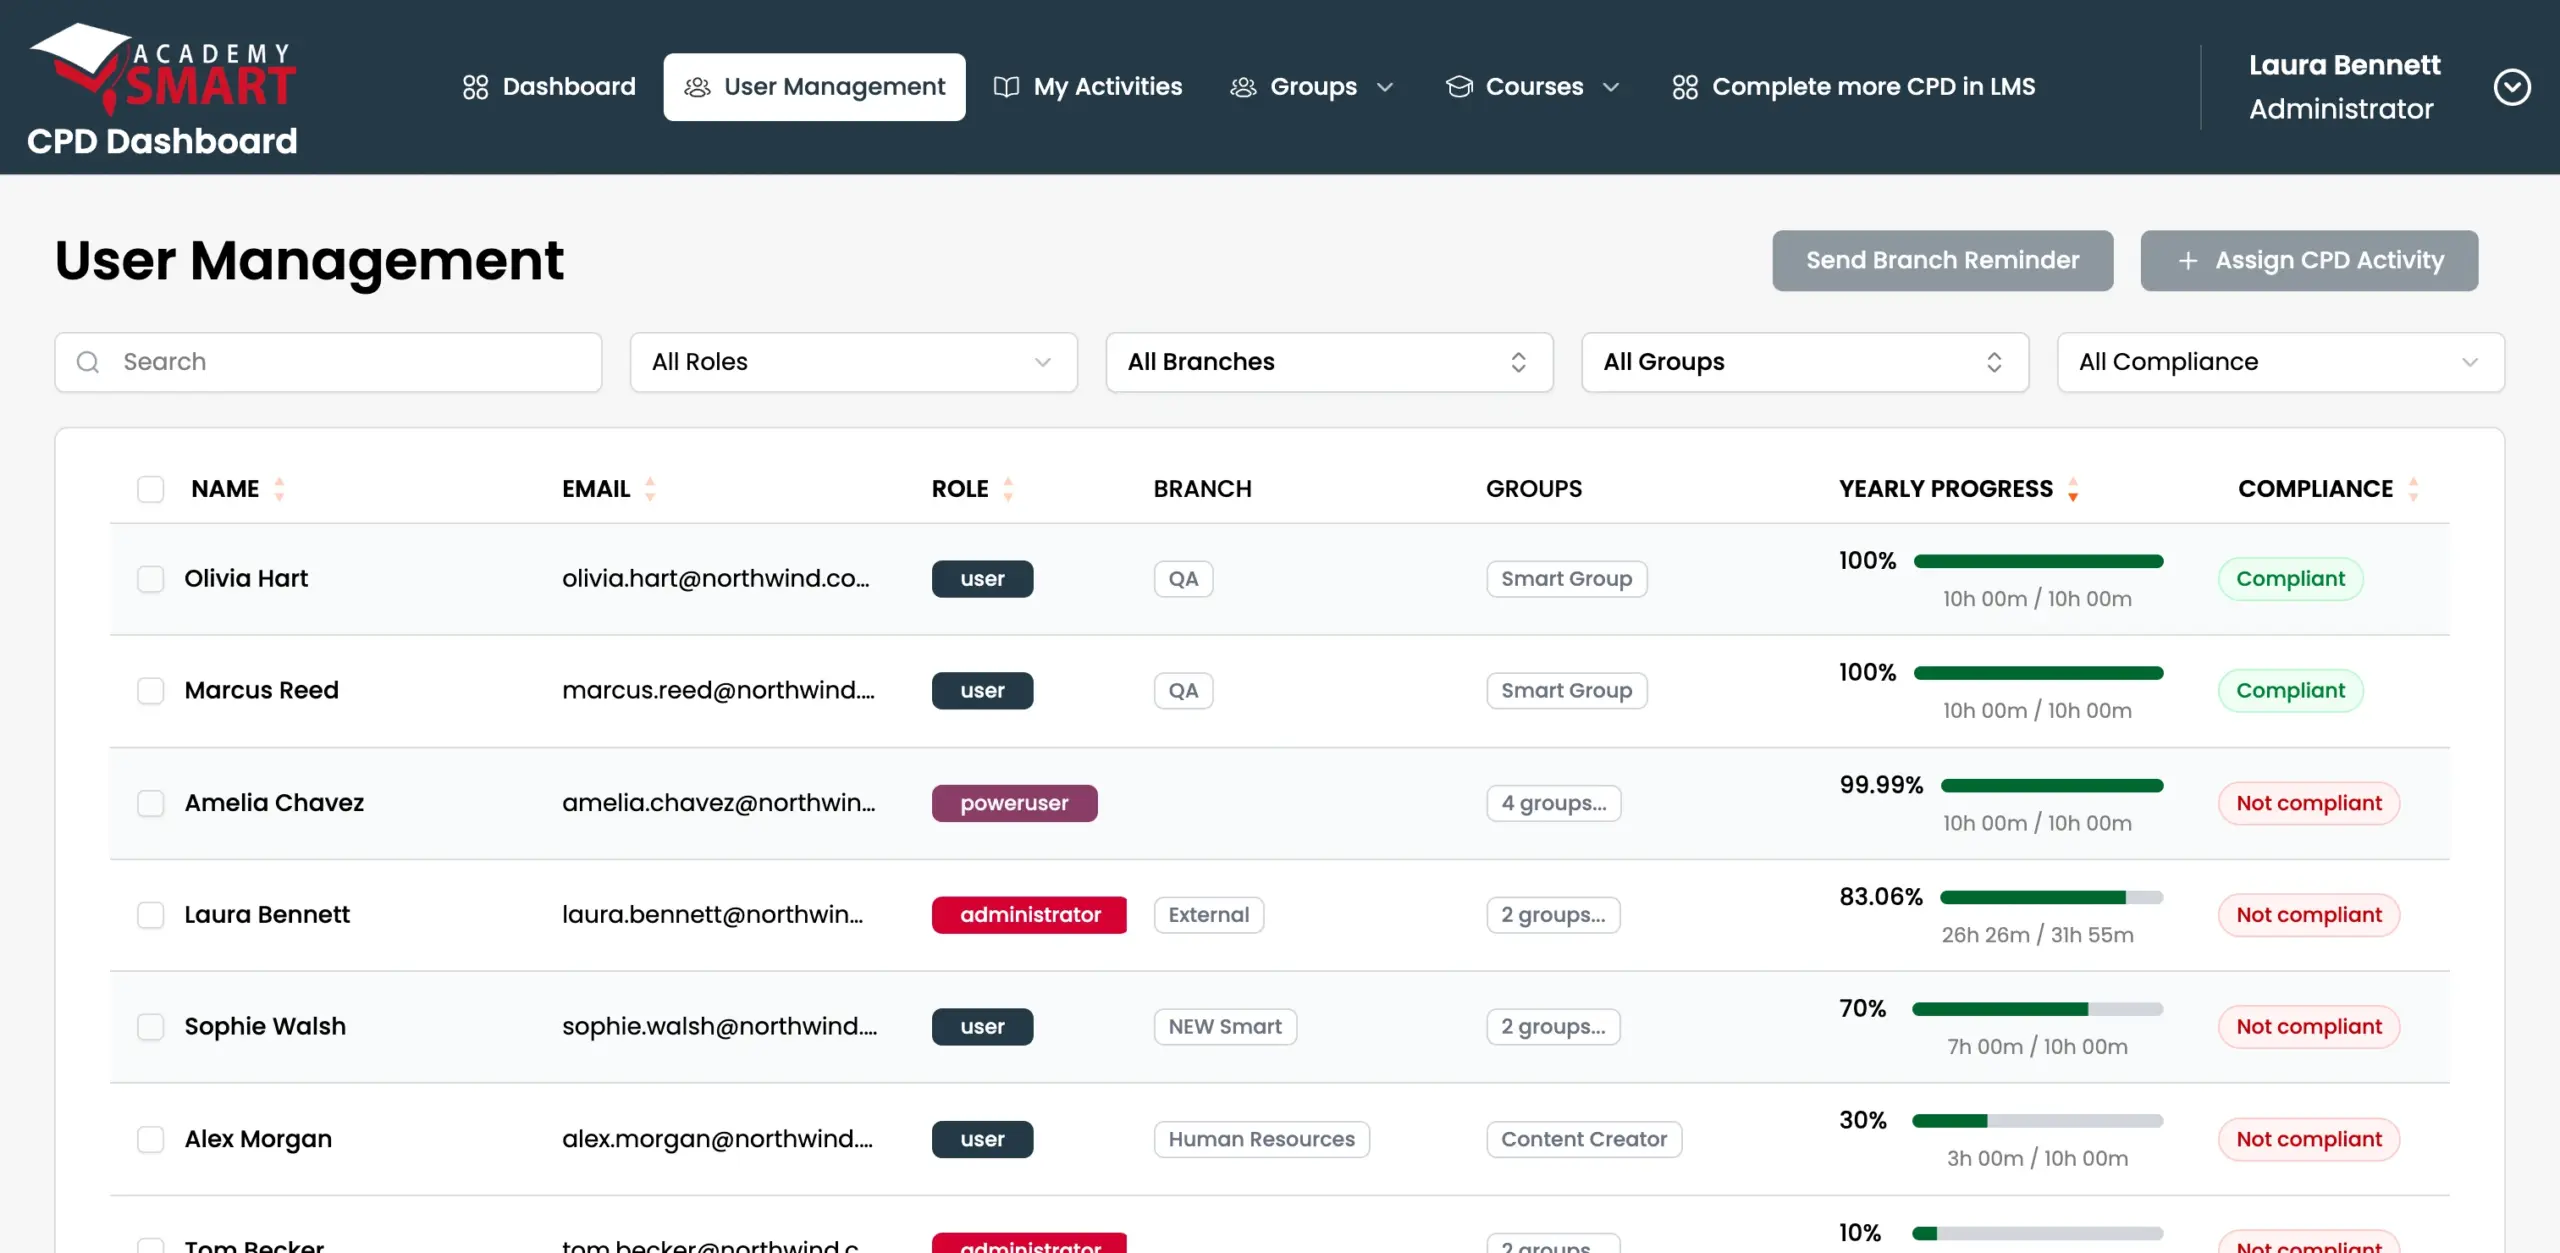
Task: Click Marcus Reed's Smart Group tag
Action: [x=1566, y=691]
